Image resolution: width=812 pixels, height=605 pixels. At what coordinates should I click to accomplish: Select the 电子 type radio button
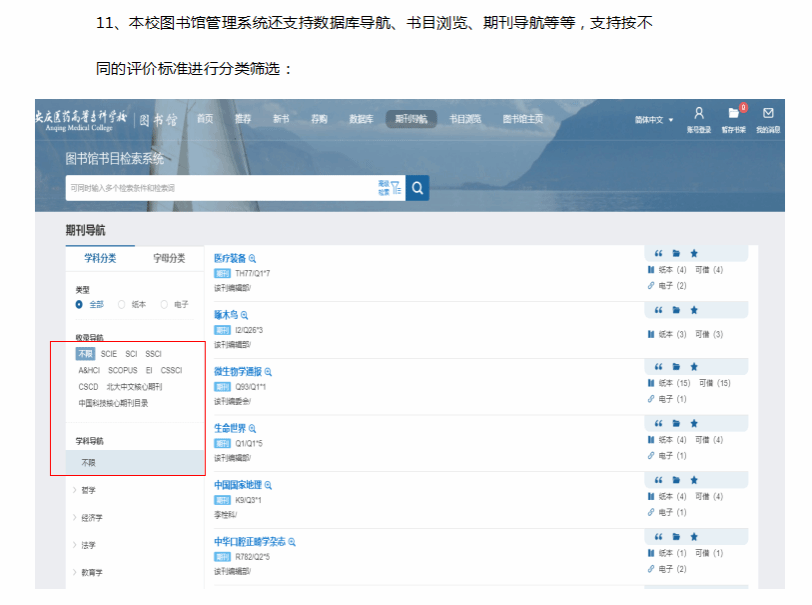point(164,304)
